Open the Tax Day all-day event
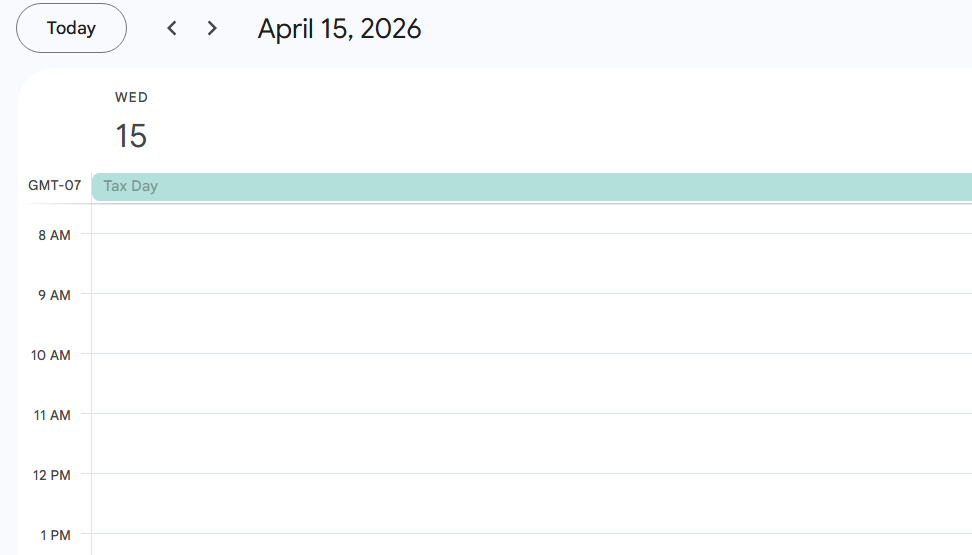 530,186
